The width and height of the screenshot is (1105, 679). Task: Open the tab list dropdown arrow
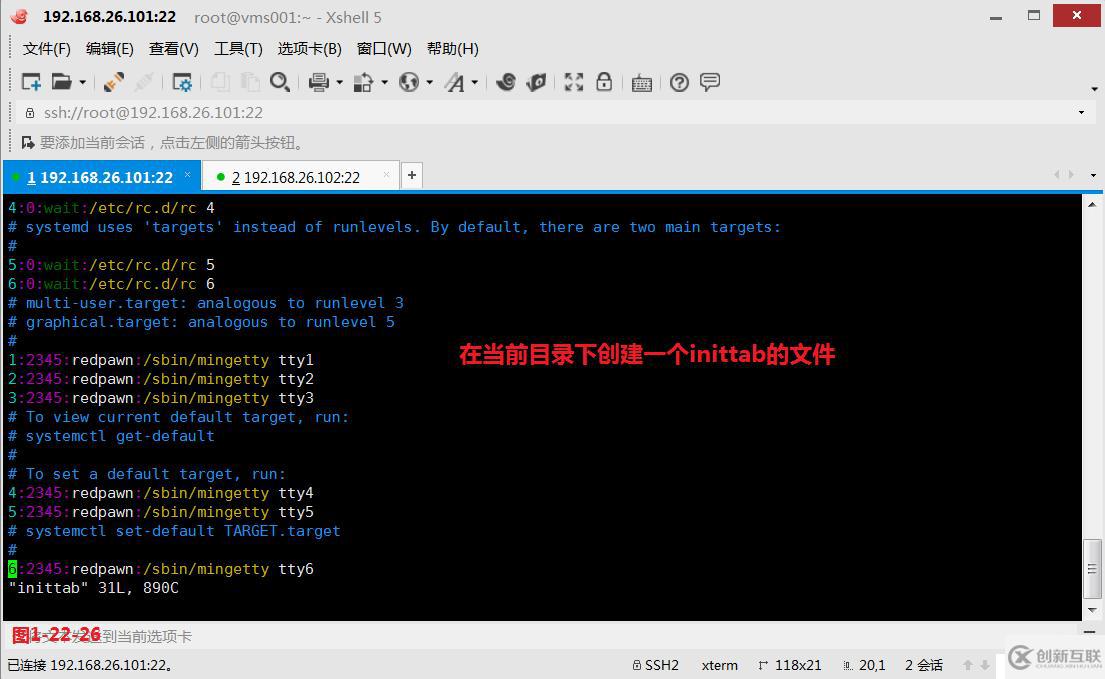pos(1093,175)
